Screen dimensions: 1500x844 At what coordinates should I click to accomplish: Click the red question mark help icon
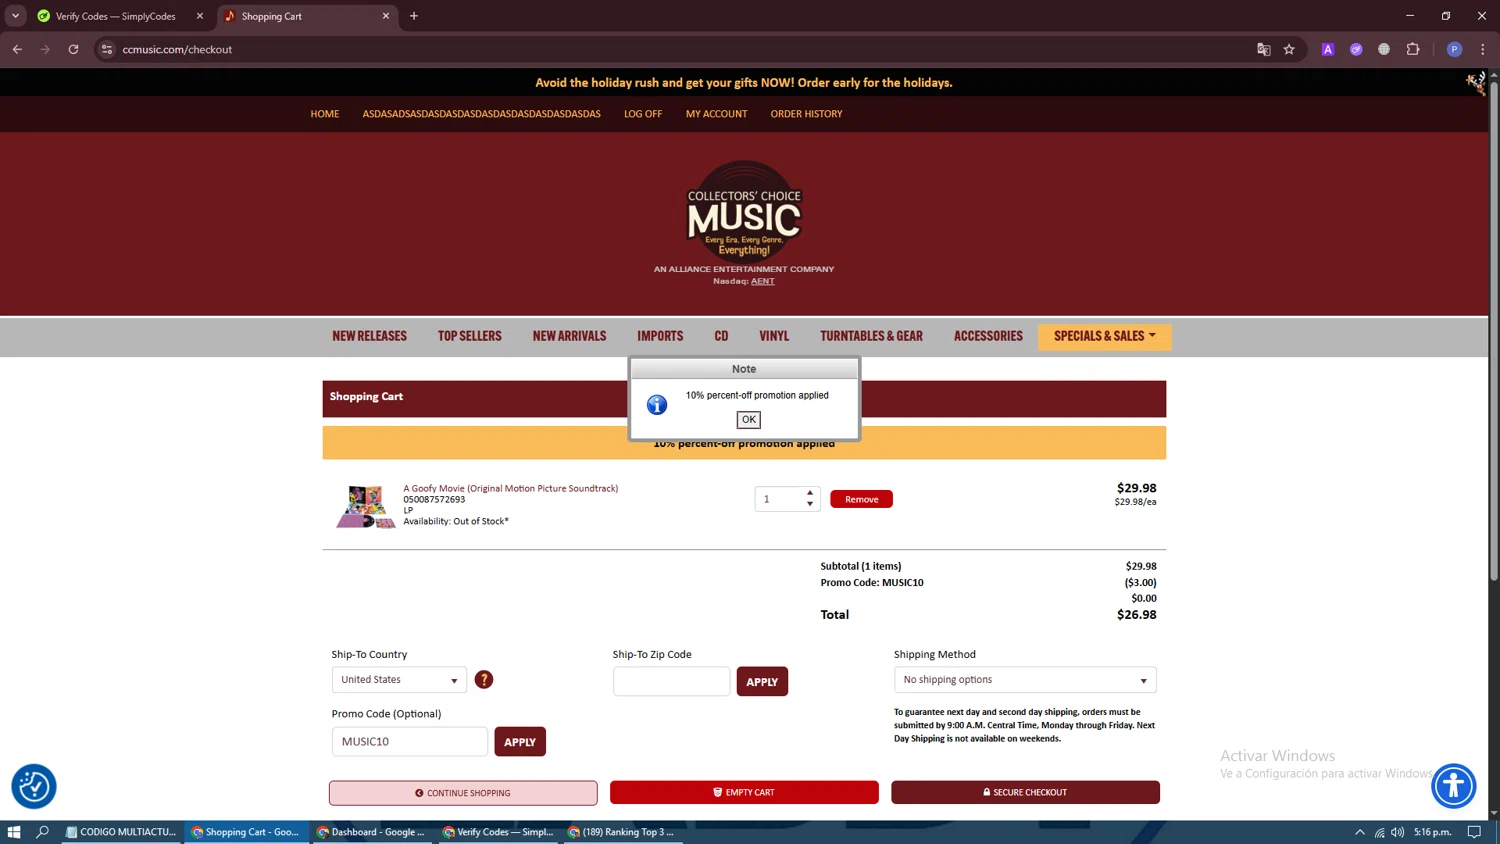click(484, 680)
